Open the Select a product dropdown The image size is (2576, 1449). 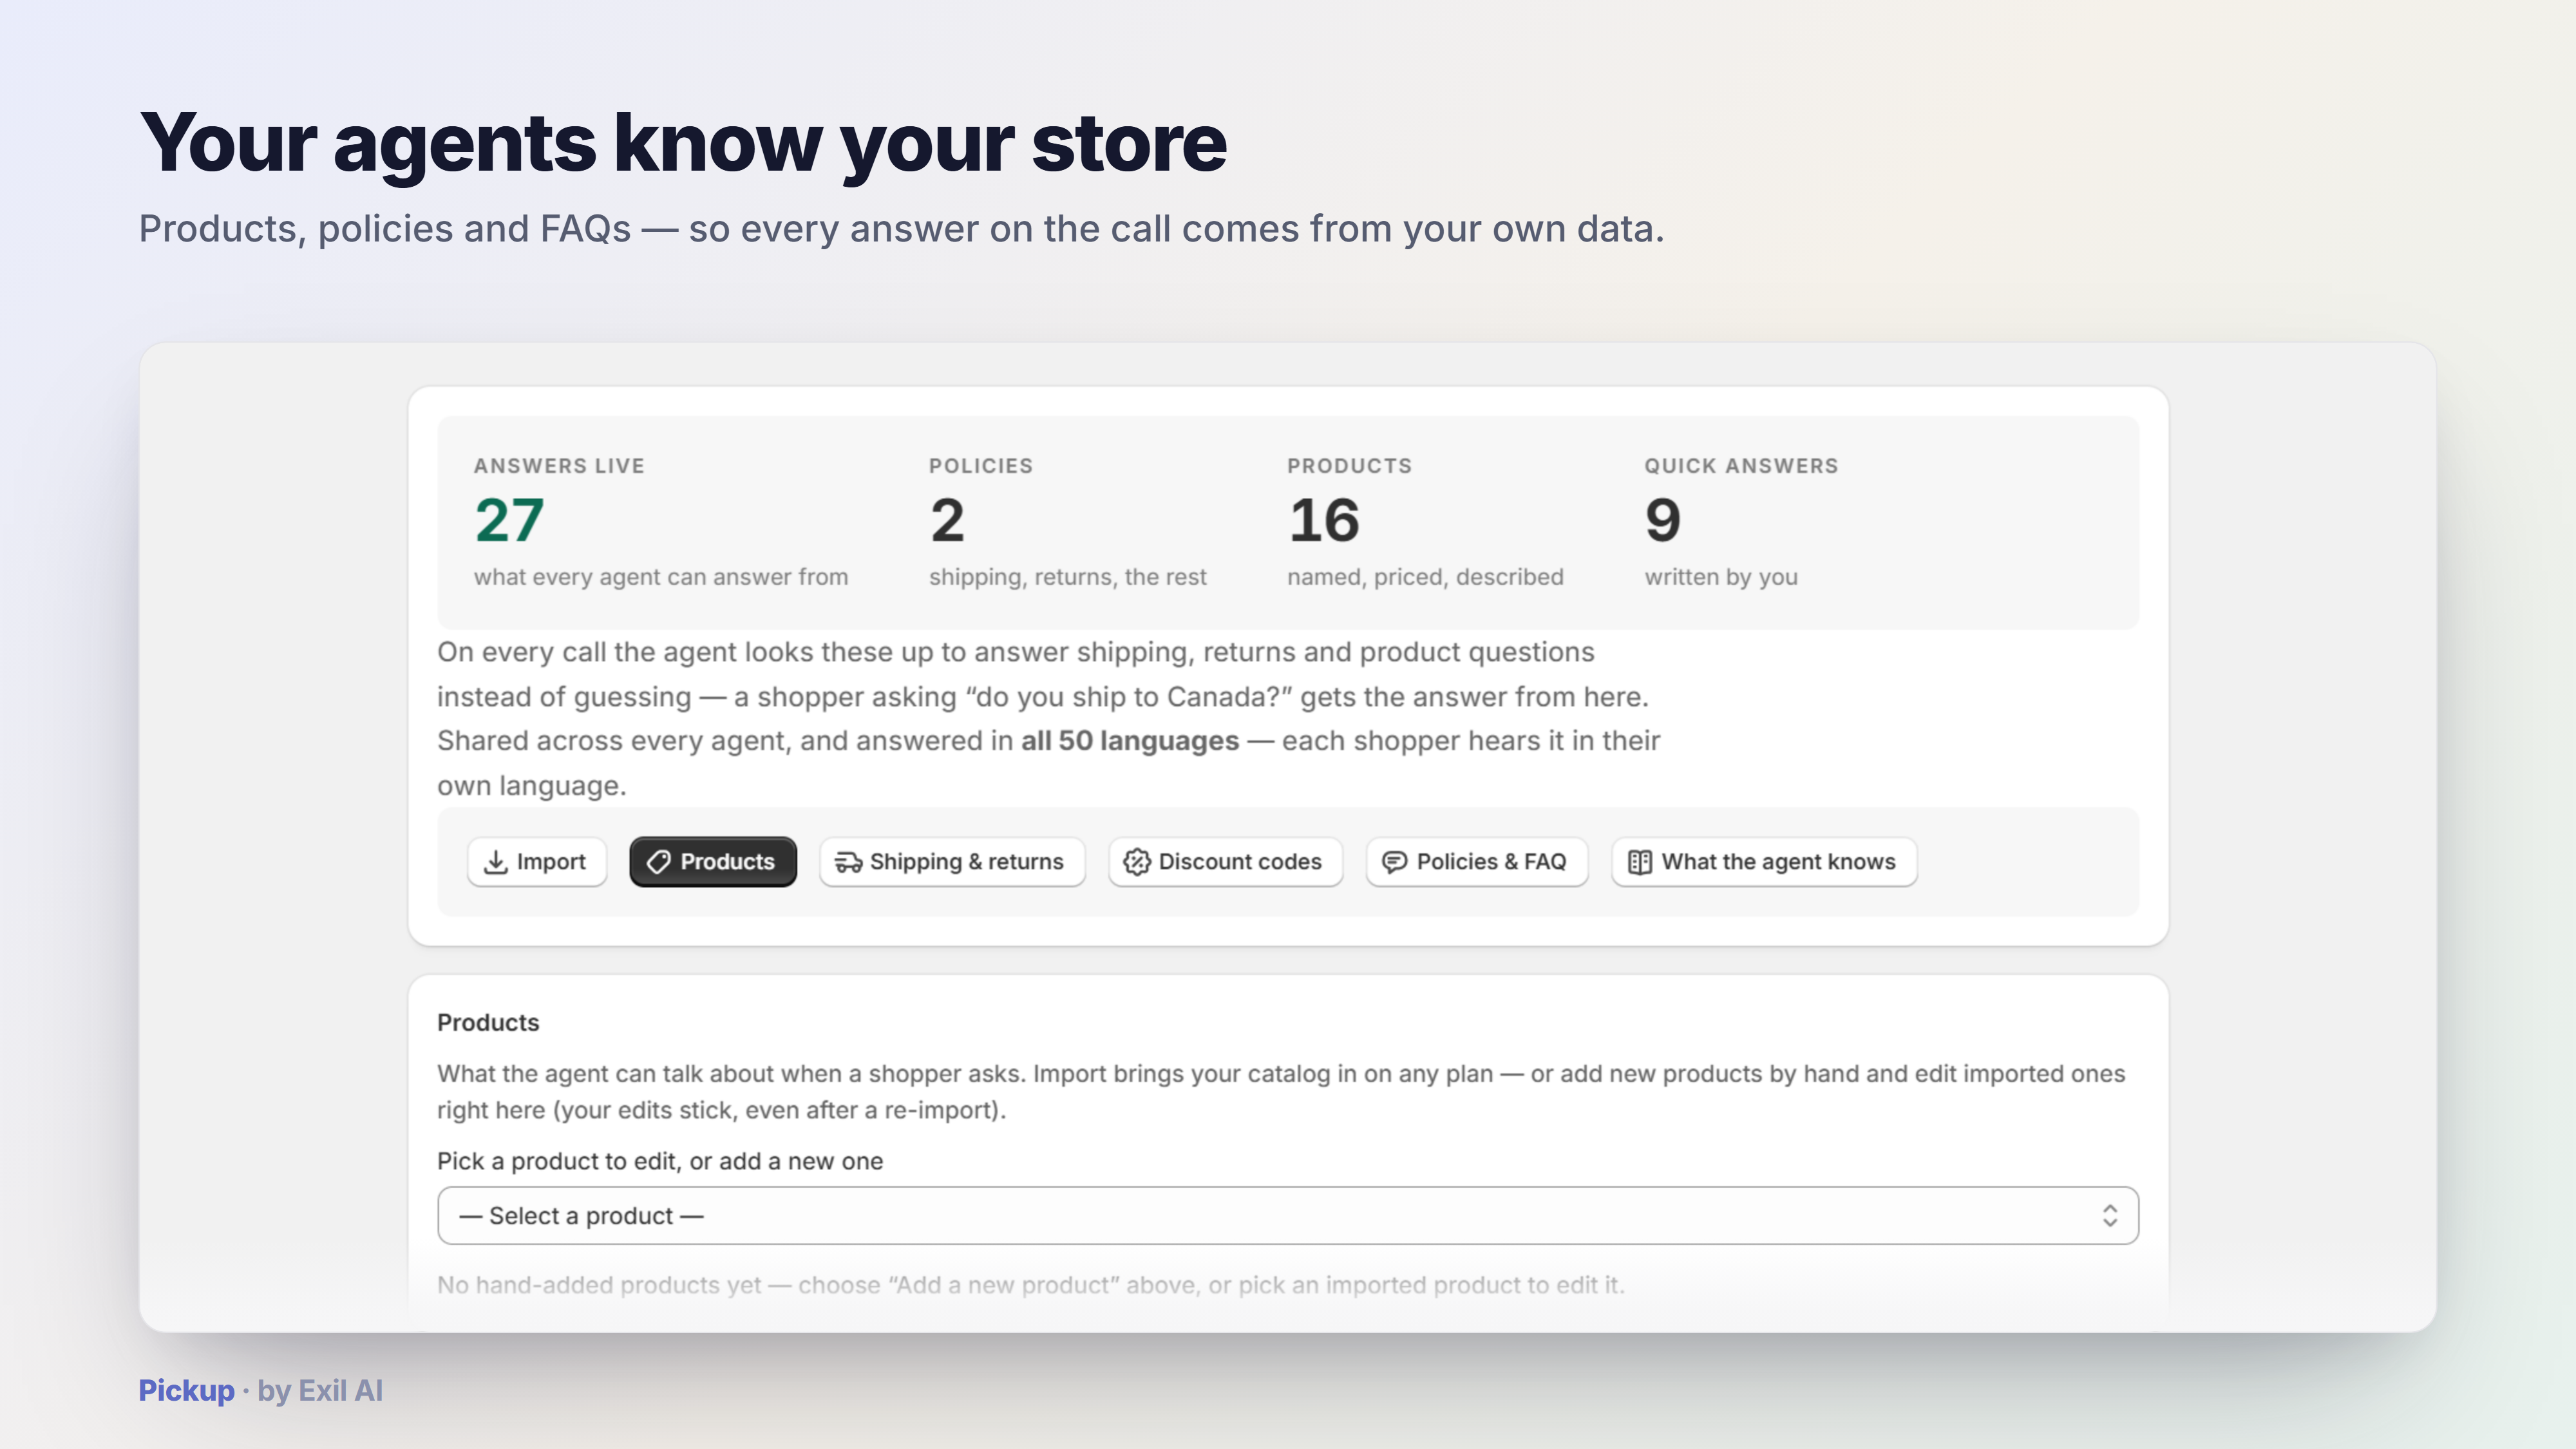1288,1216
